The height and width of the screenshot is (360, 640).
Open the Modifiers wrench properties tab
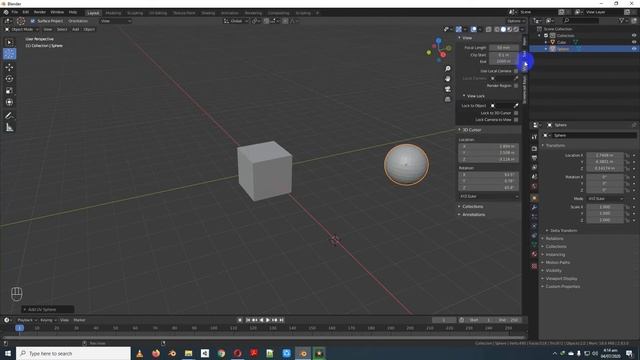[x=534, y=208]
